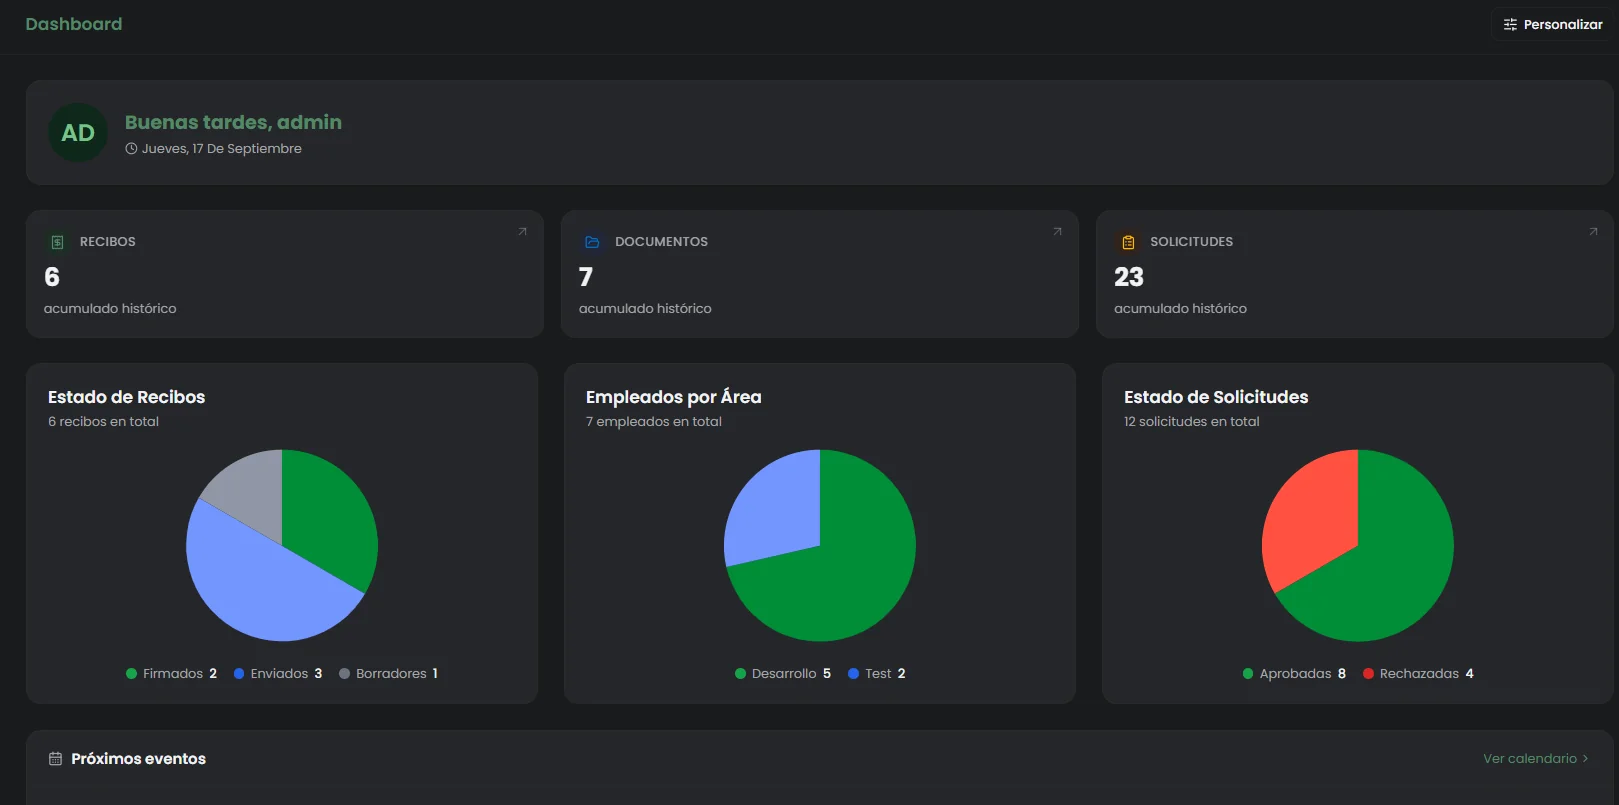Click the Jueves, 17 De Septiembre date

222,149
